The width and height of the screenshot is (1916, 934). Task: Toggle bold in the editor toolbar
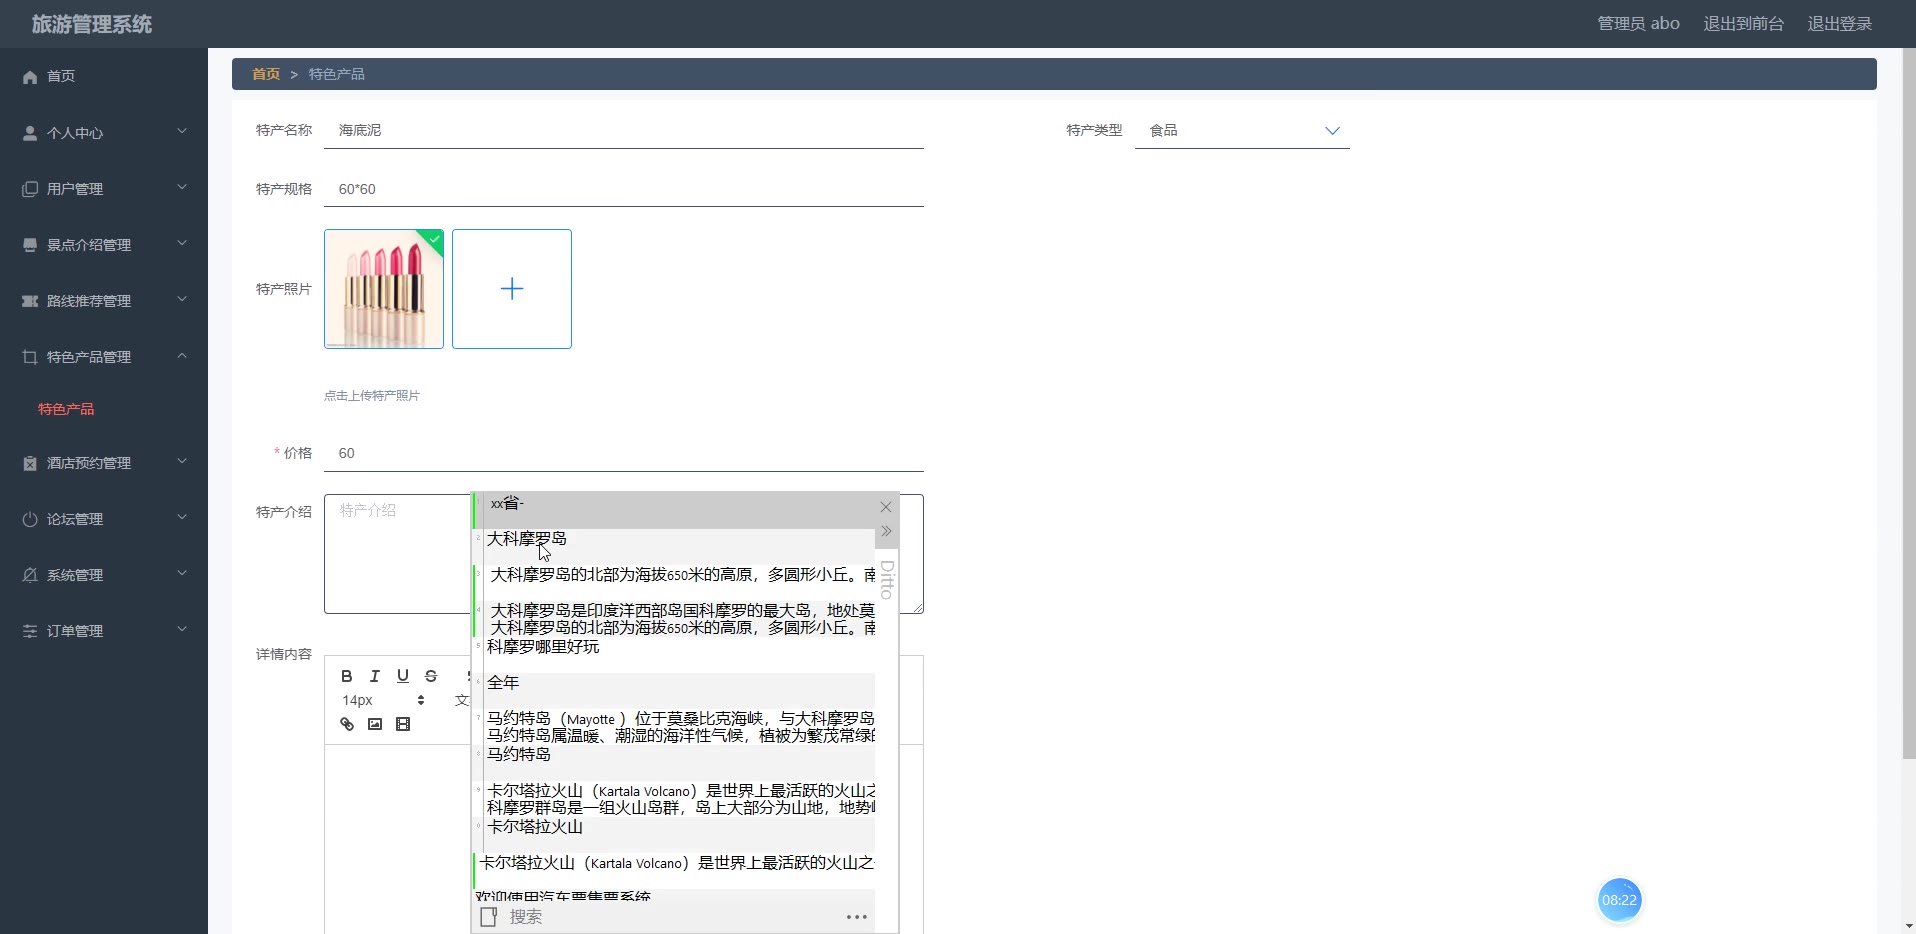point(347,676)
